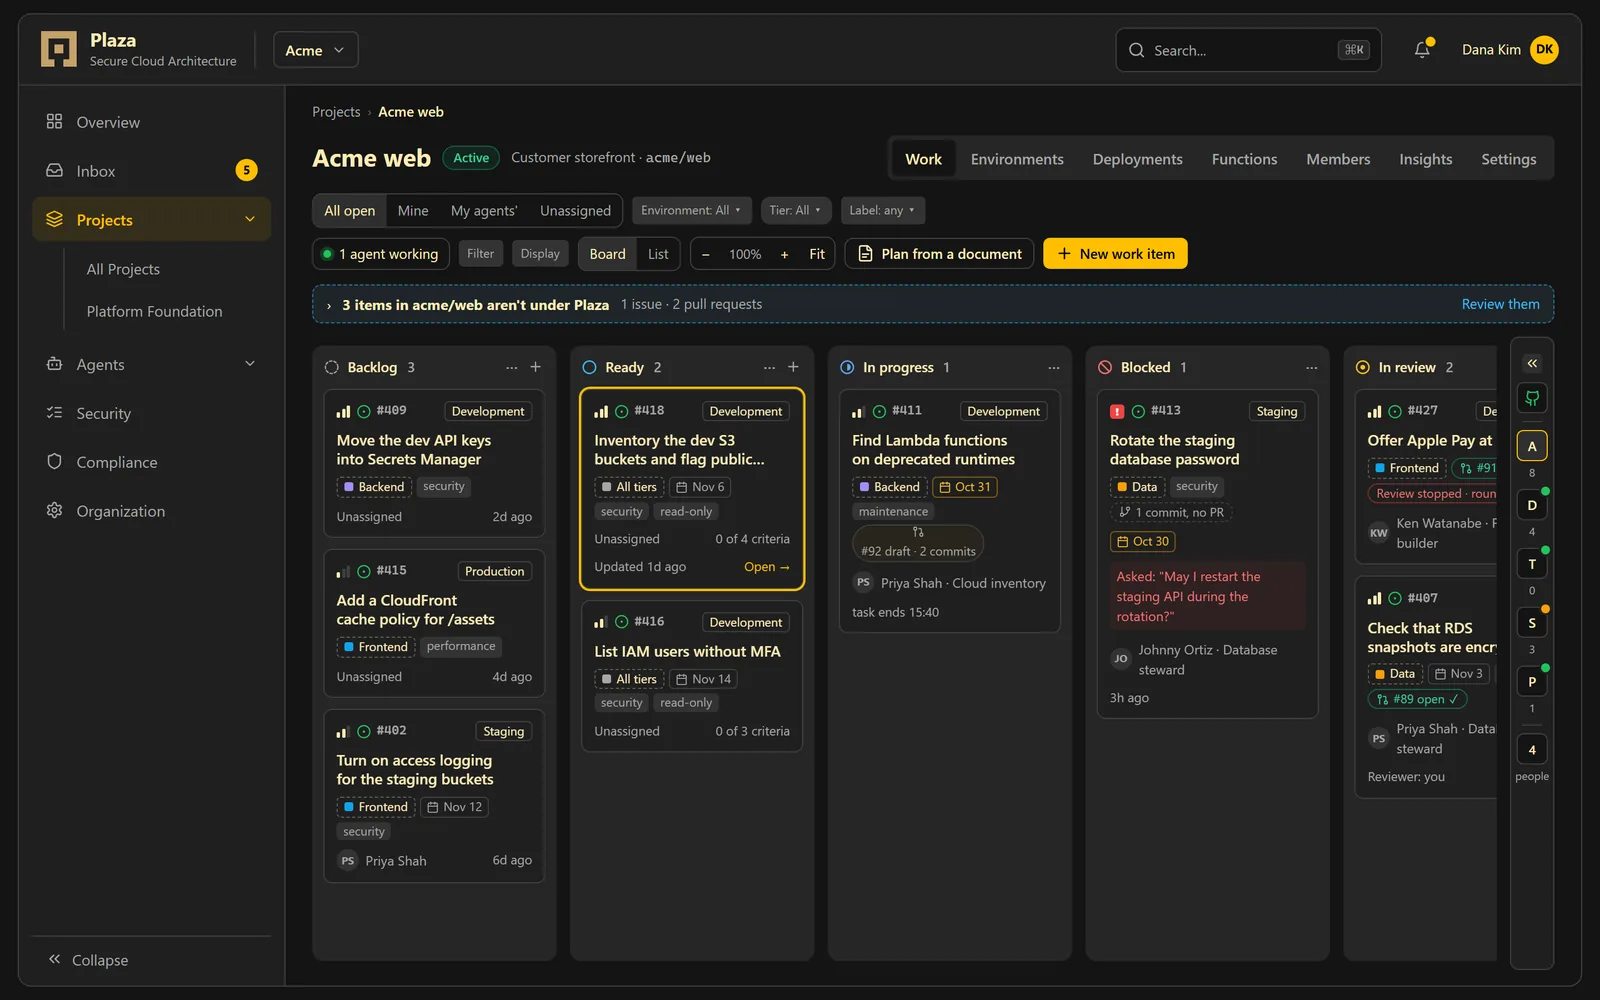The width and height of the screenshot is (1600, 1000).
Task: Open the notifications bell
Action: point(1422,49)
